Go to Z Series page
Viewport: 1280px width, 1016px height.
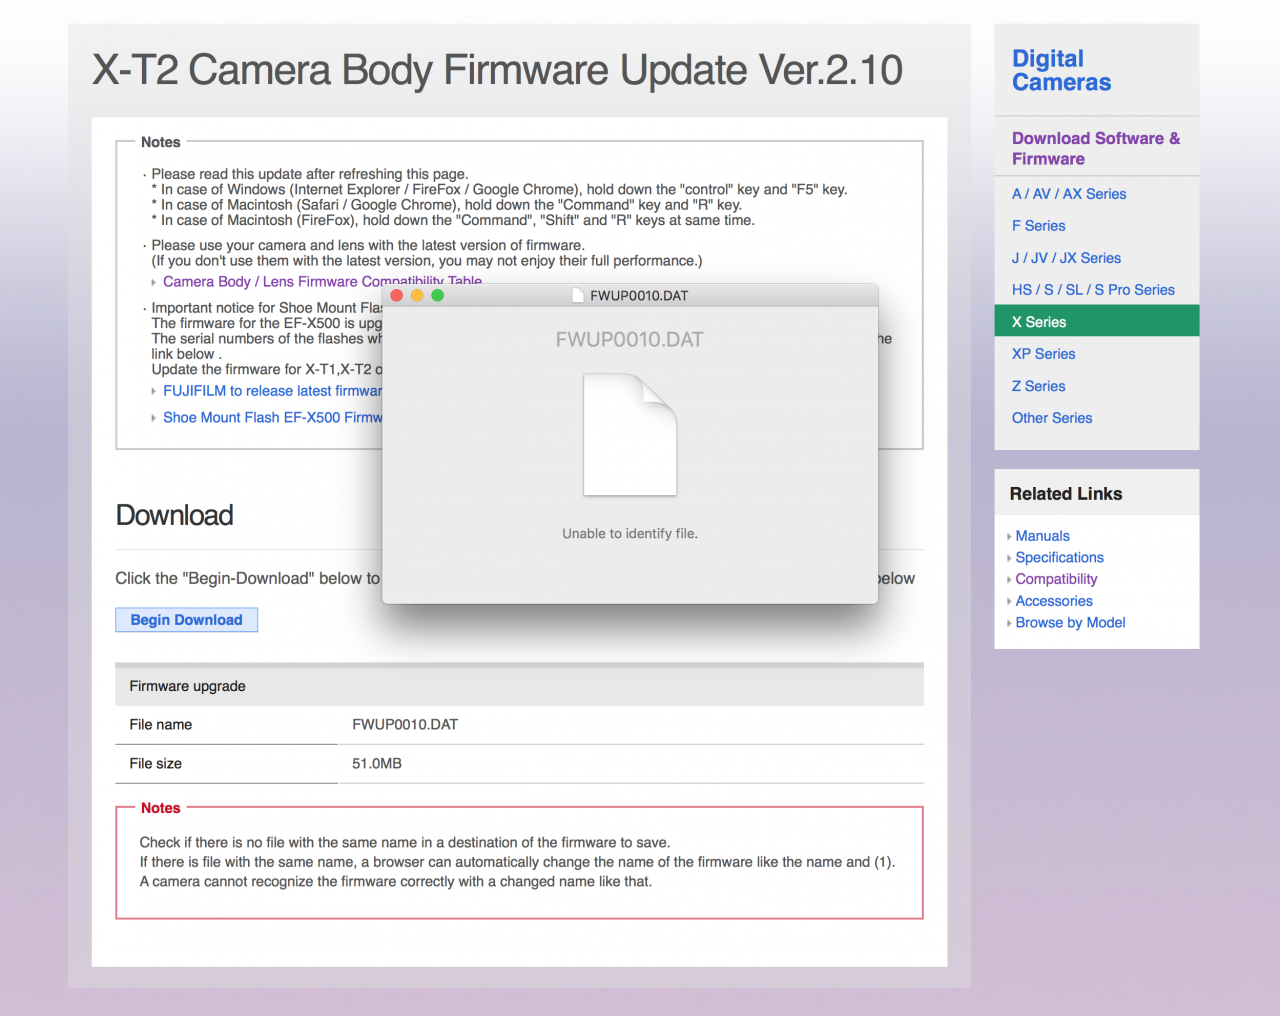[x=1038, y=386]
